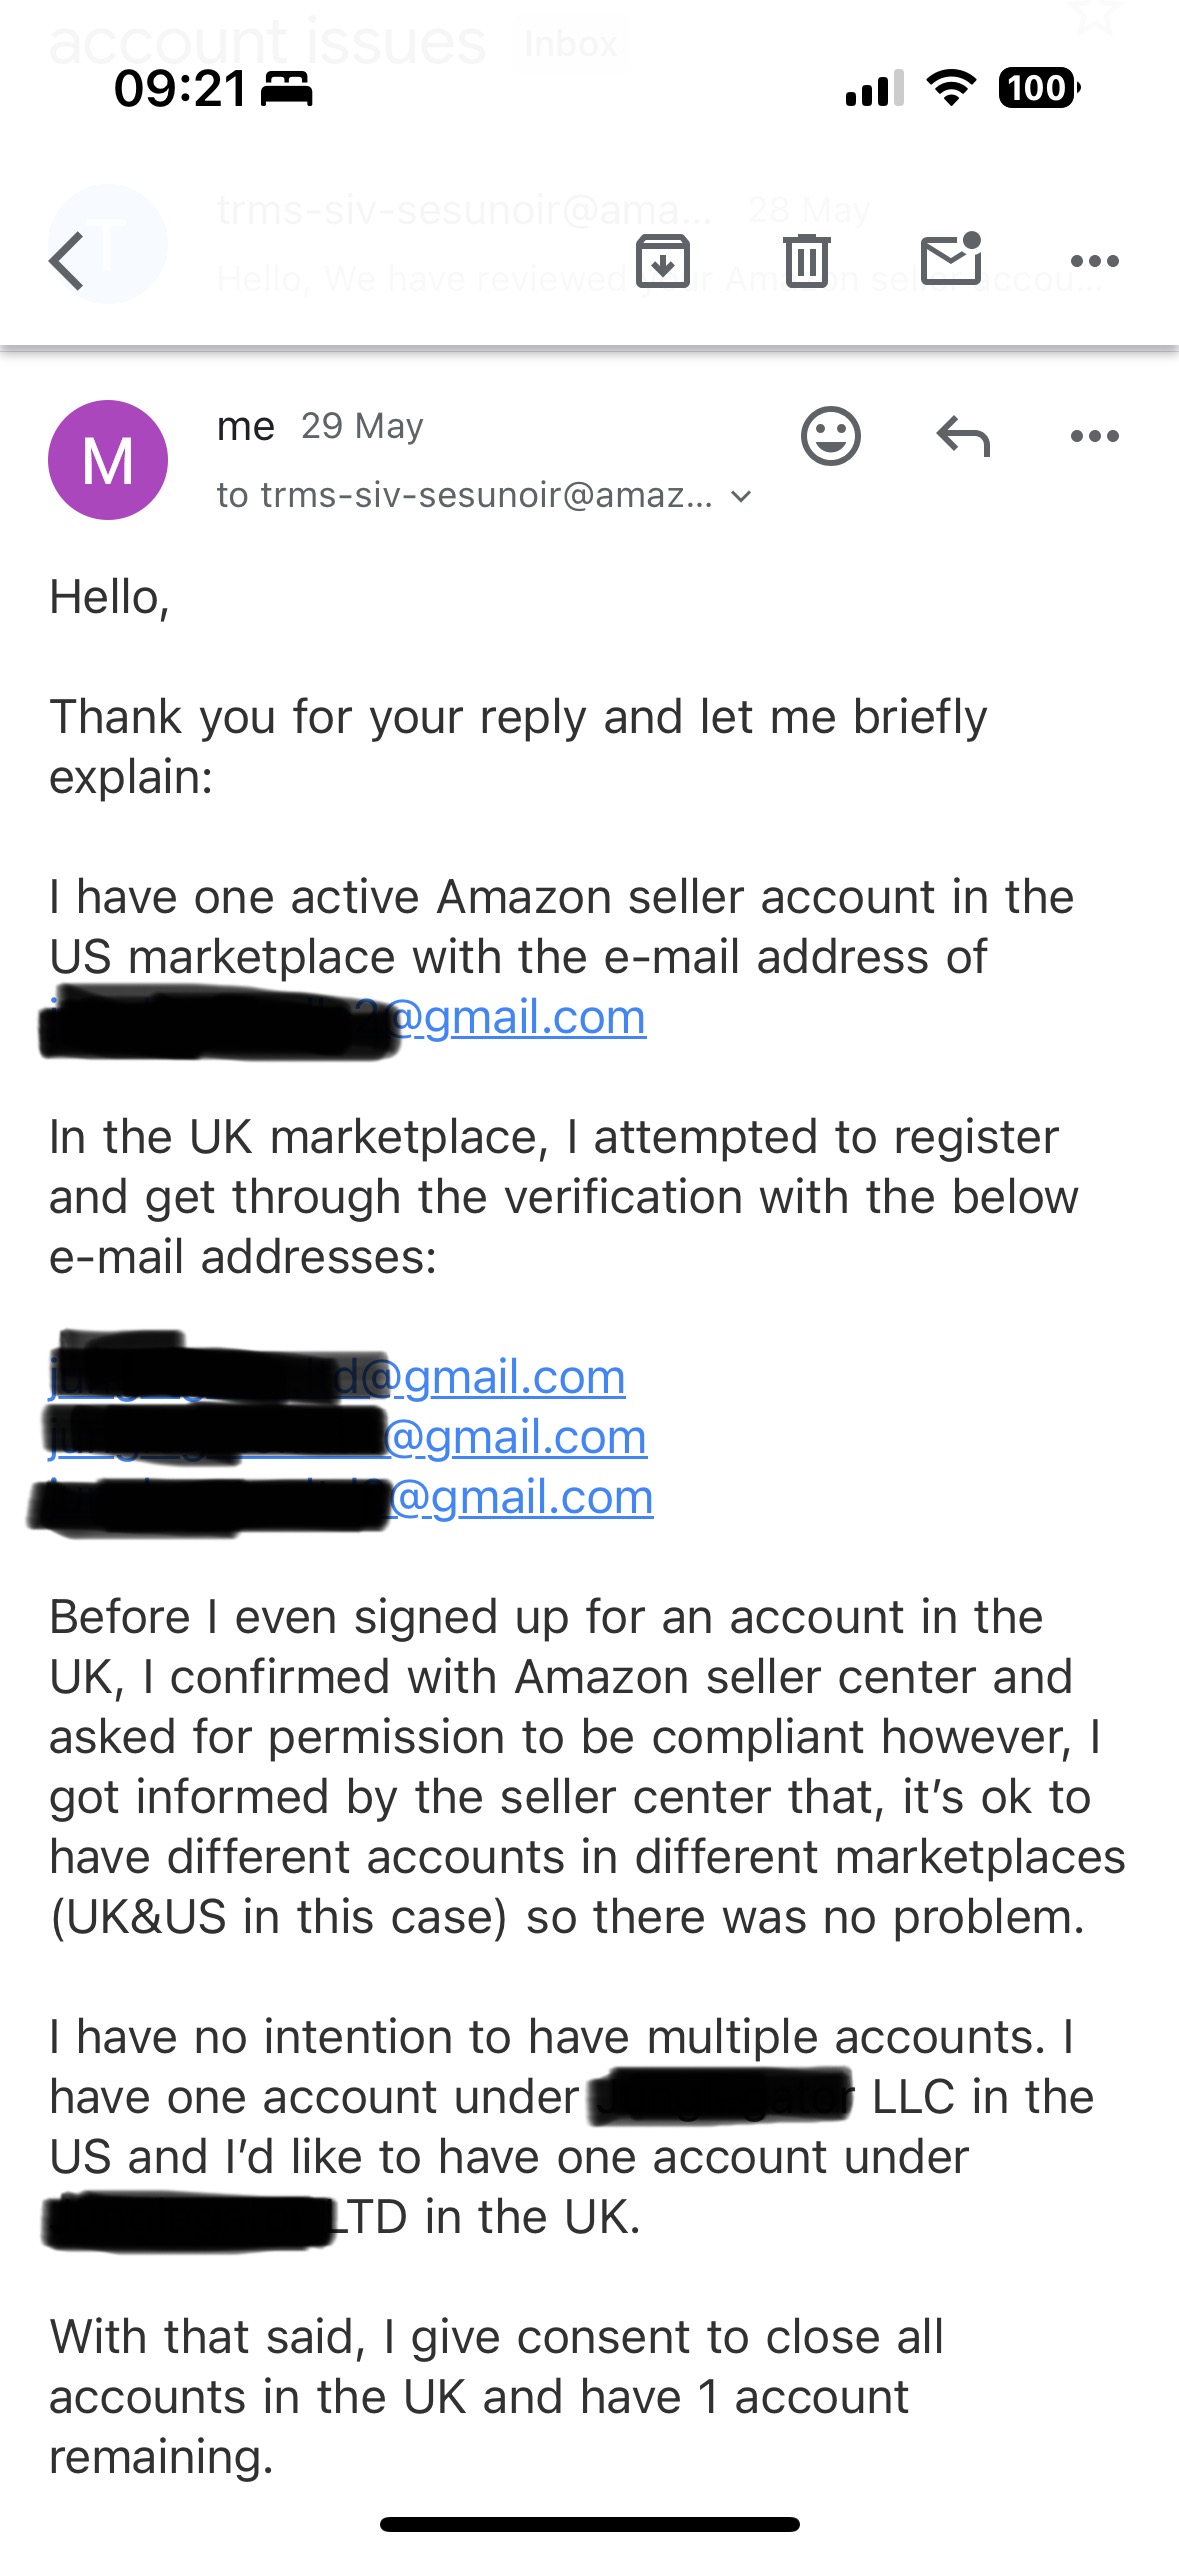Open message options with three dots beside reply
The width and height of the screenshot is (1179, 2556).
[1094, 436]
